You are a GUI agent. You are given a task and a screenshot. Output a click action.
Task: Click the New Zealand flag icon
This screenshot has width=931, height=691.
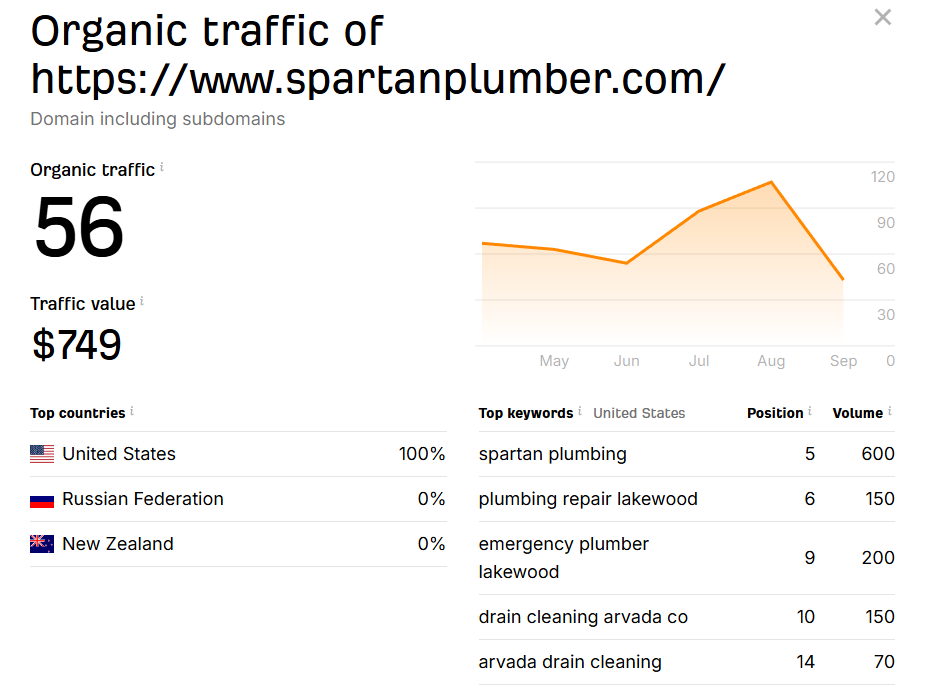(42, 544)
